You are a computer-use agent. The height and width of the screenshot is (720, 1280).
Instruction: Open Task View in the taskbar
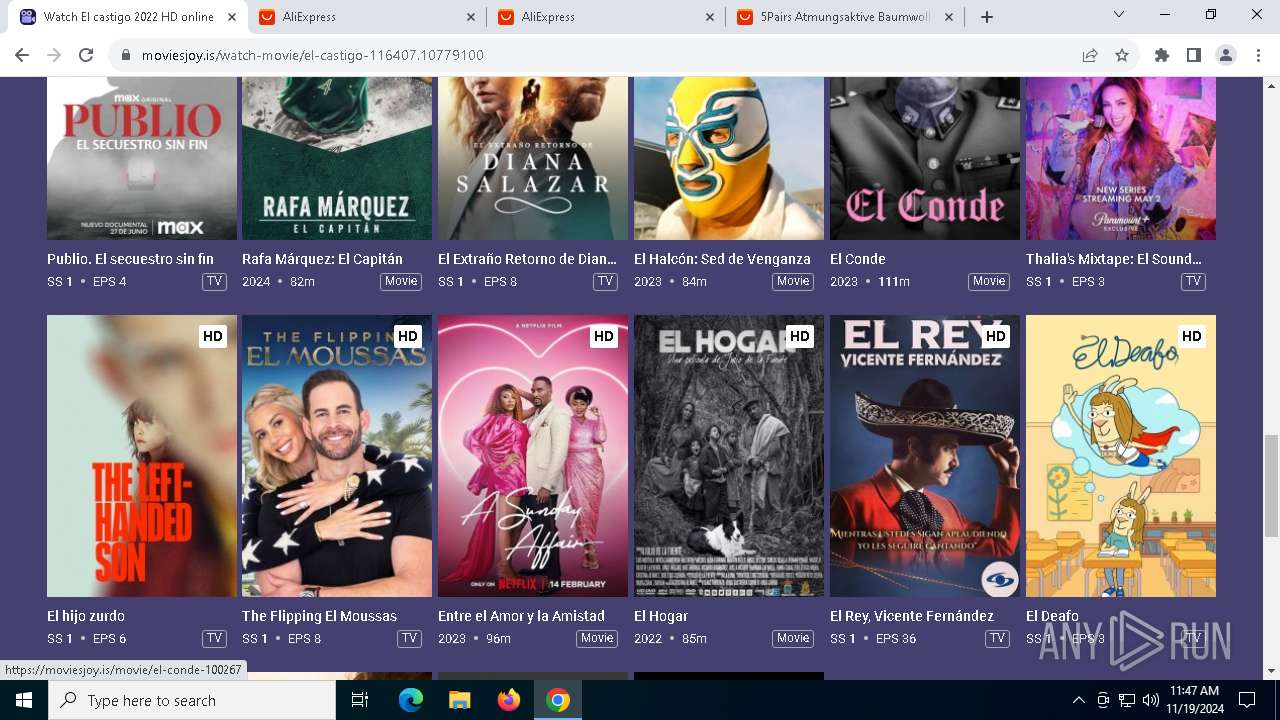tap(360, 700)
